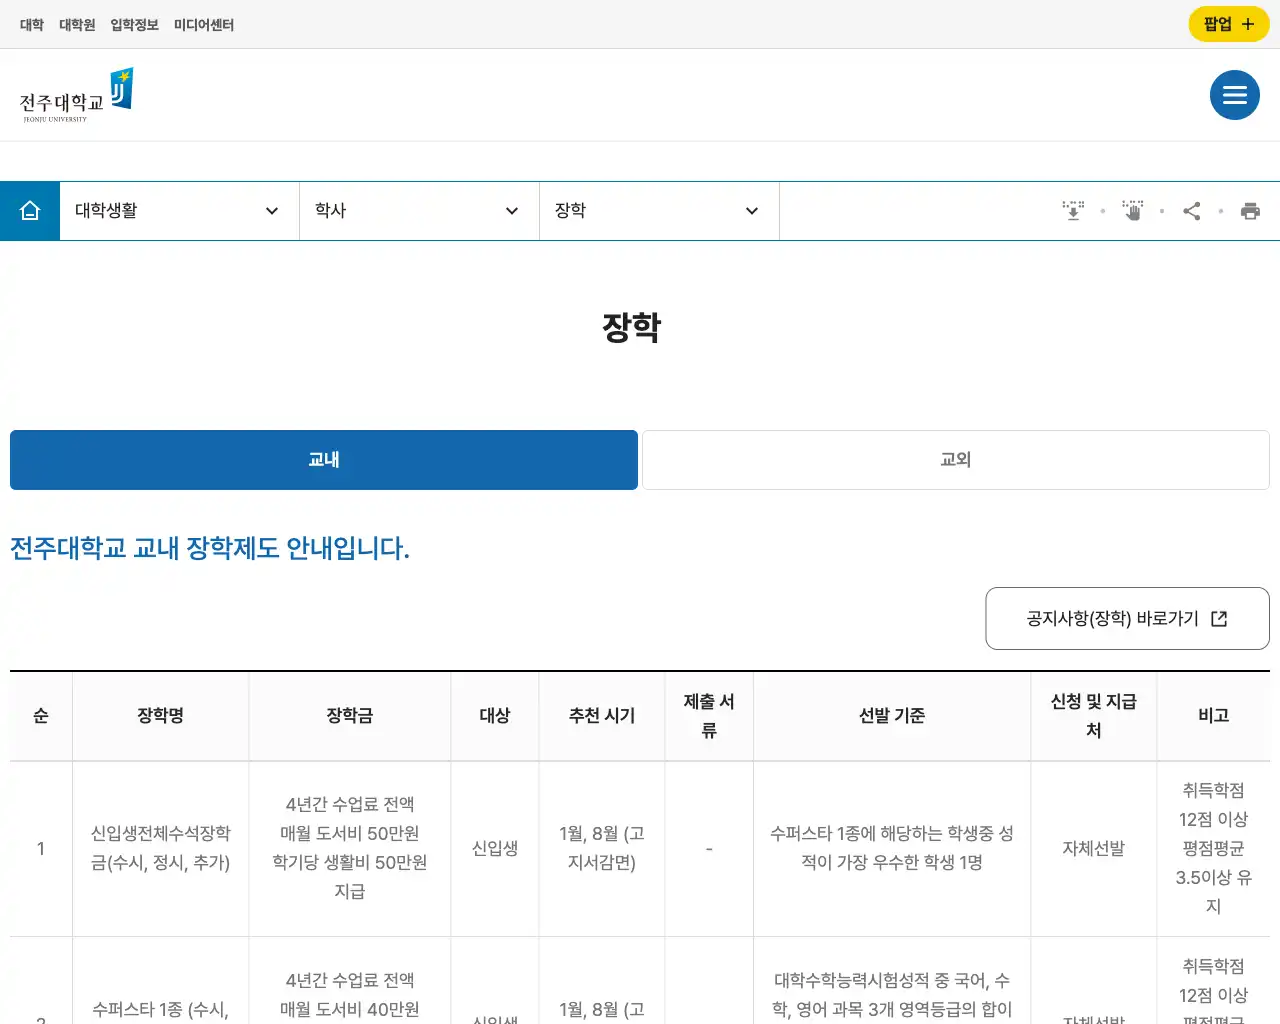Viewport: 1280px width, 1024px height.
Task: Go to home via house icon
Action: coord(30,211)
